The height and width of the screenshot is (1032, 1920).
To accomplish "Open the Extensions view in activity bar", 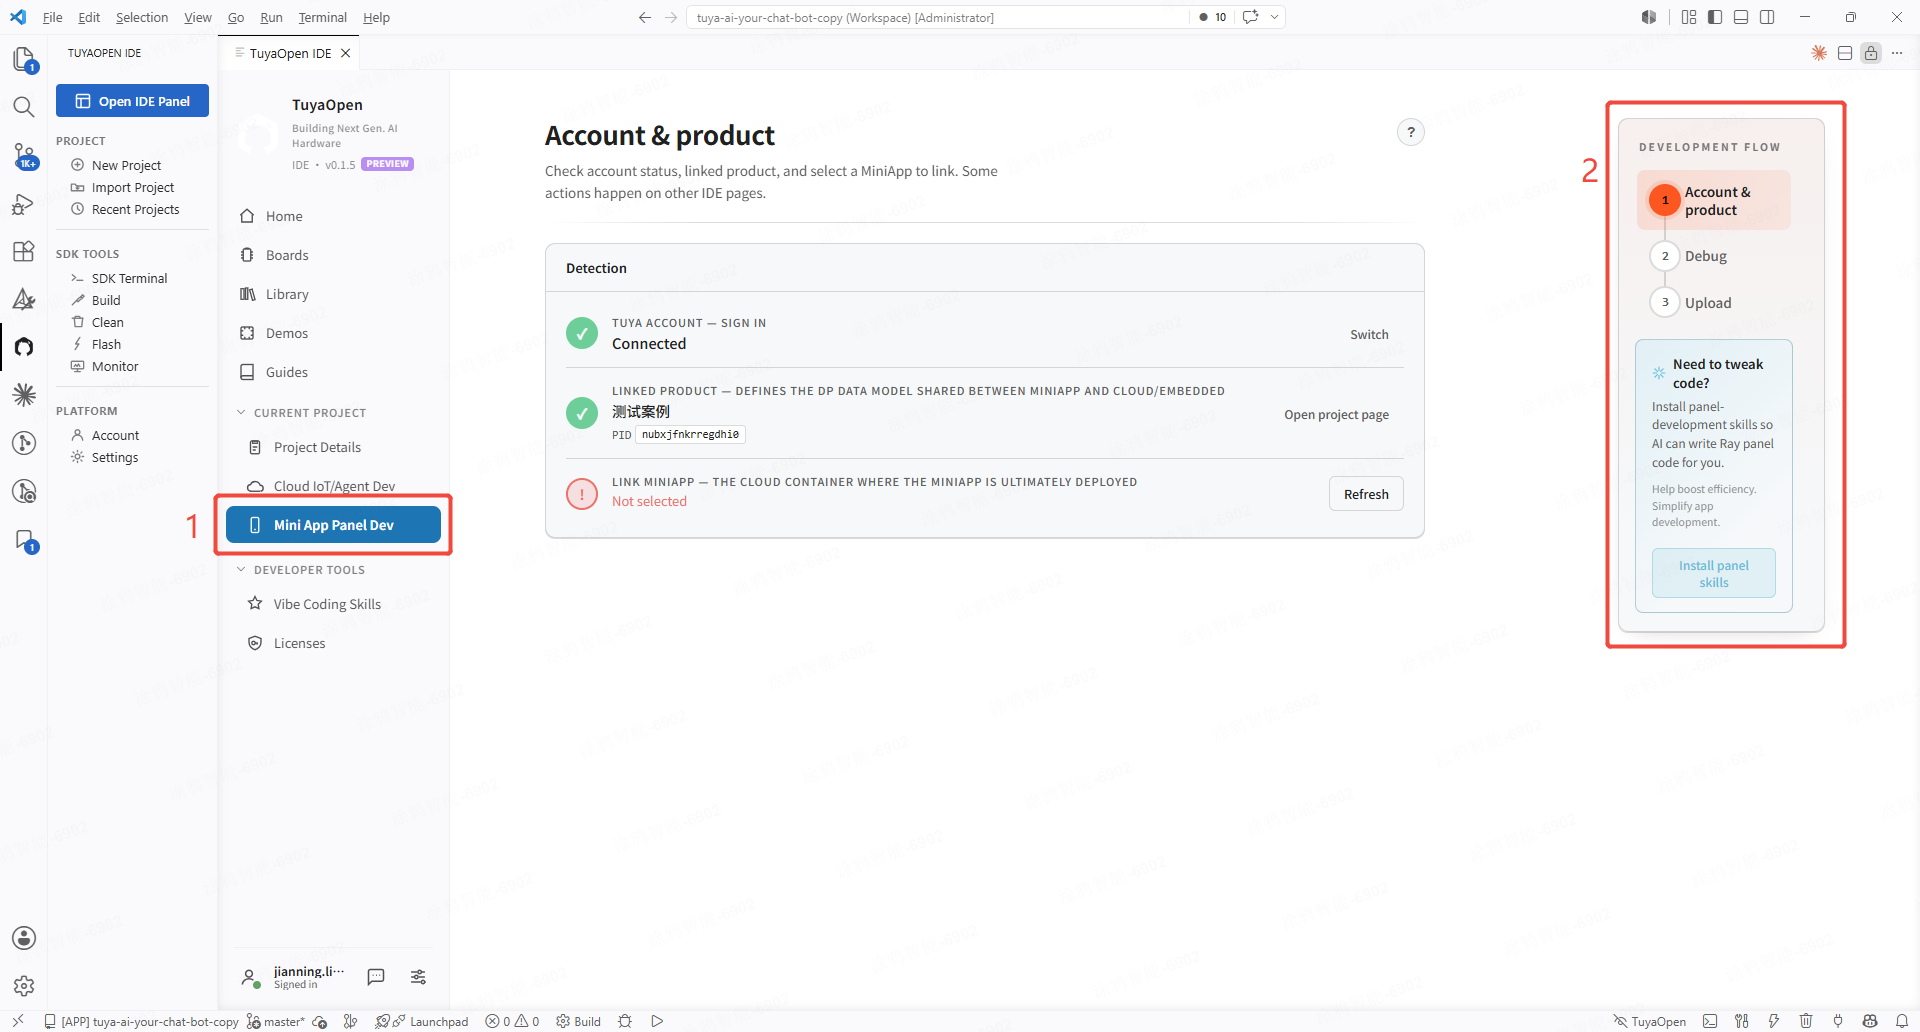I will [24, 251].
